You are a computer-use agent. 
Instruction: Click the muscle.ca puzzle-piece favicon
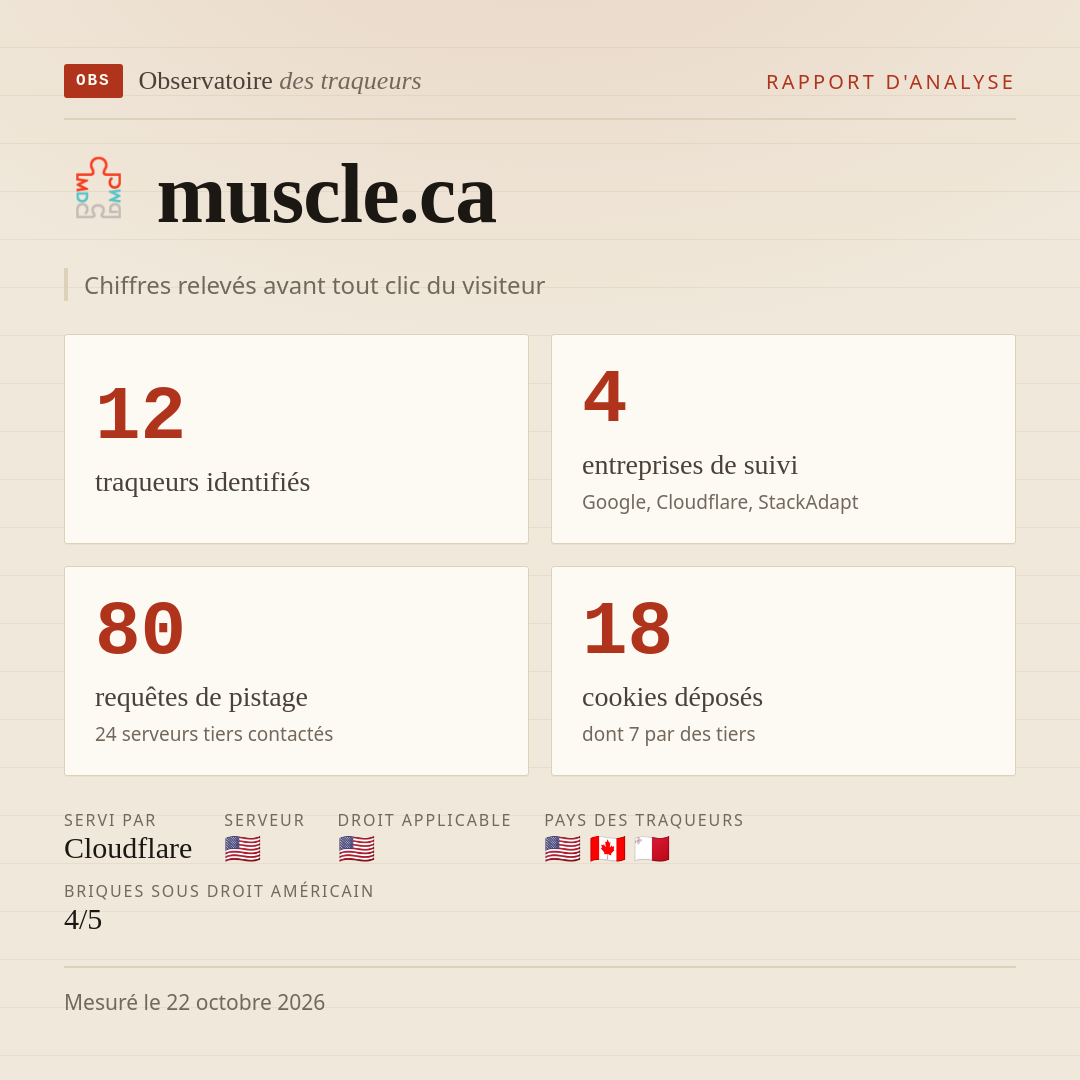point(98,187)
